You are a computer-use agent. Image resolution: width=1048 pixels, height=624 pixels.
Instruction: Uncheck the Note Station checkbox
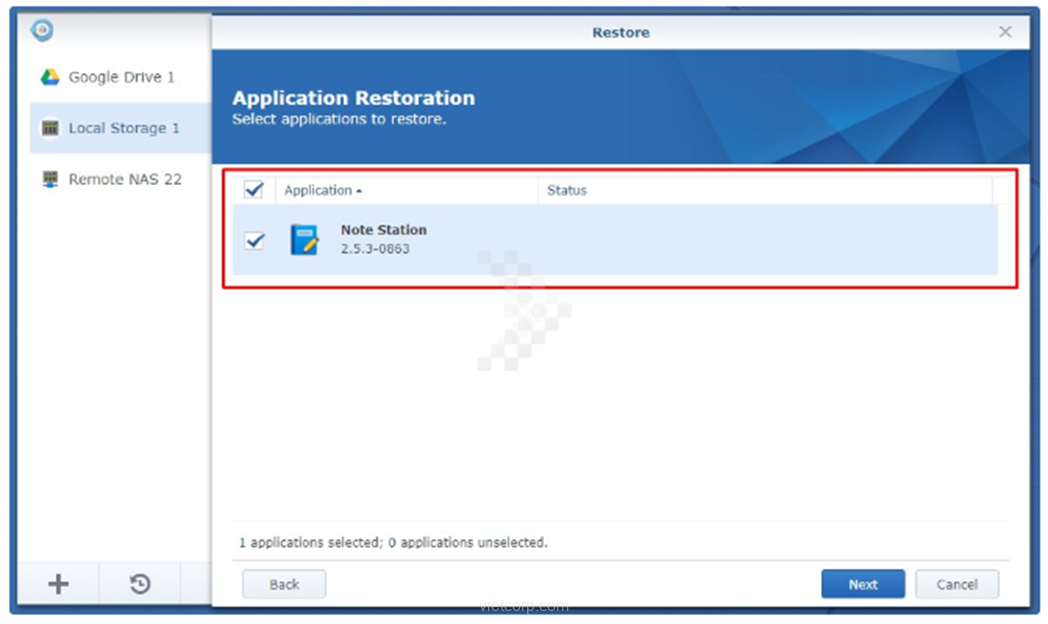(x=255, y=241)
